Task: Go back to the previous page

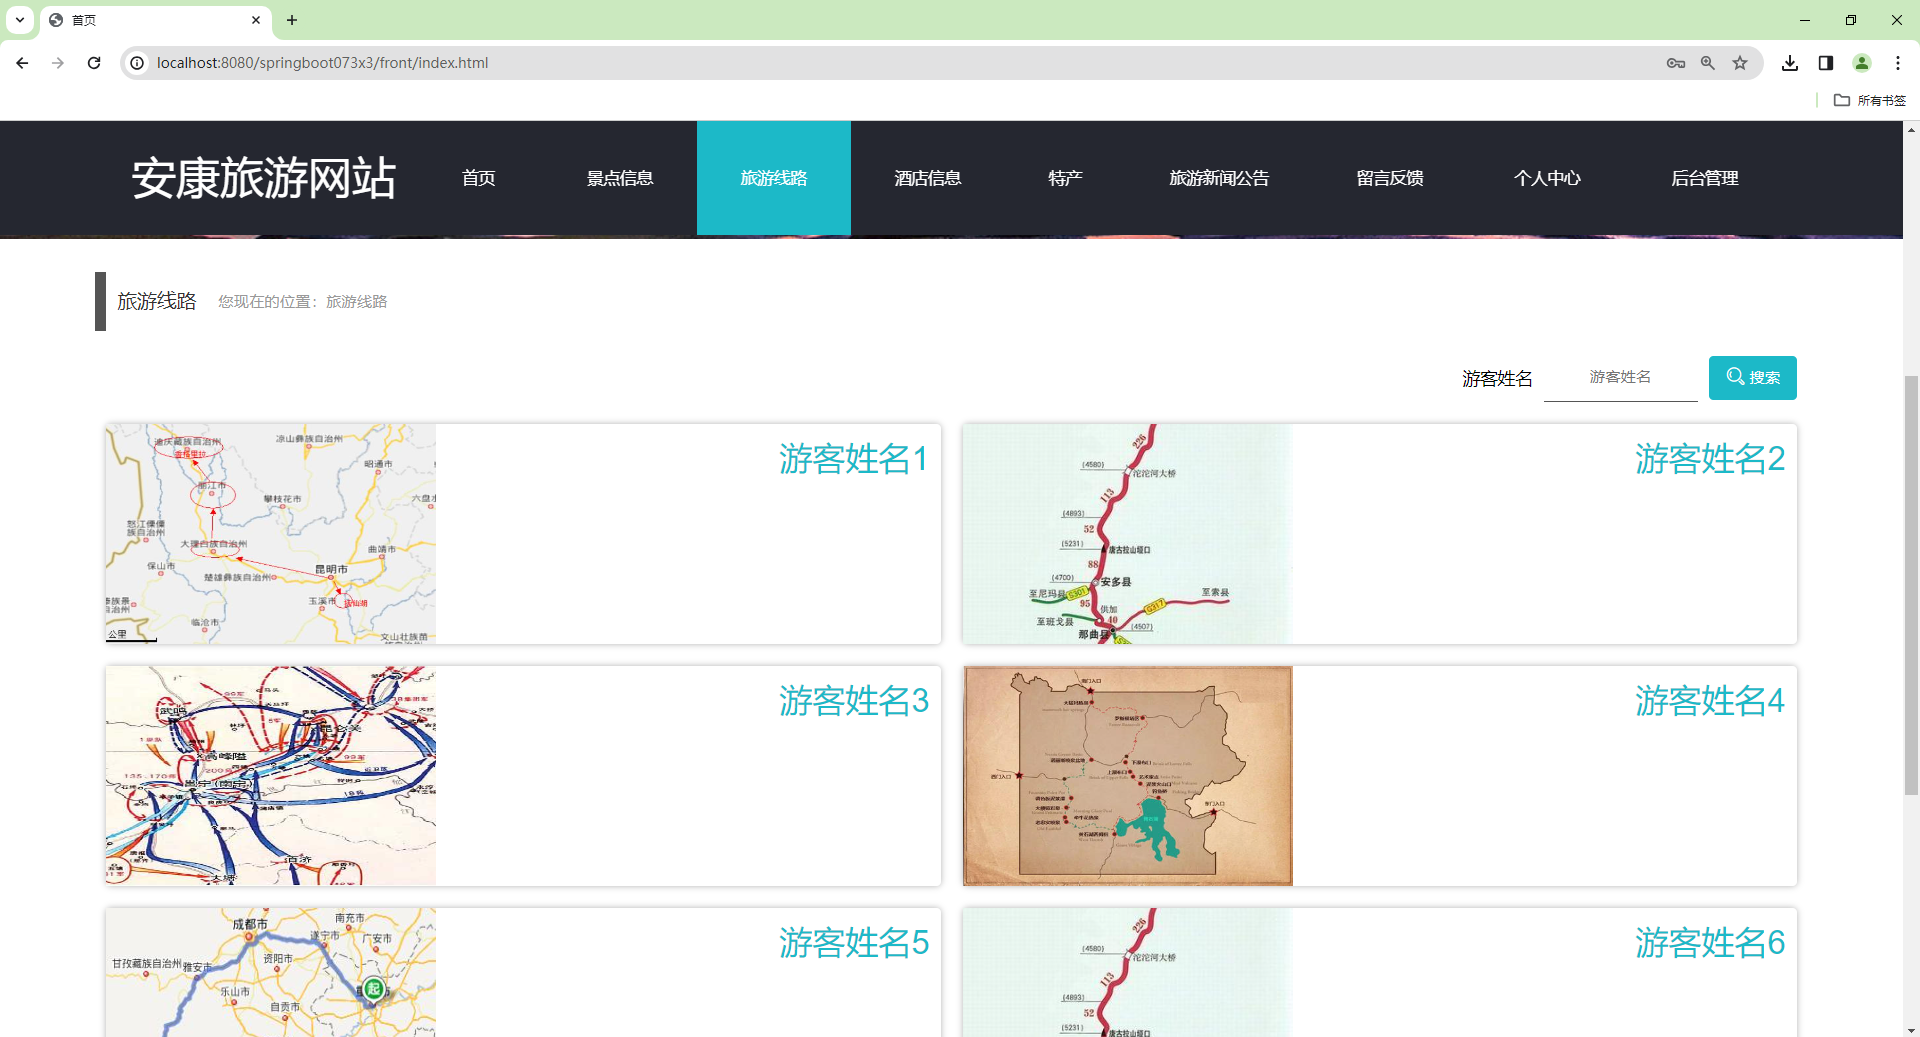Action: tap(22, 63)
